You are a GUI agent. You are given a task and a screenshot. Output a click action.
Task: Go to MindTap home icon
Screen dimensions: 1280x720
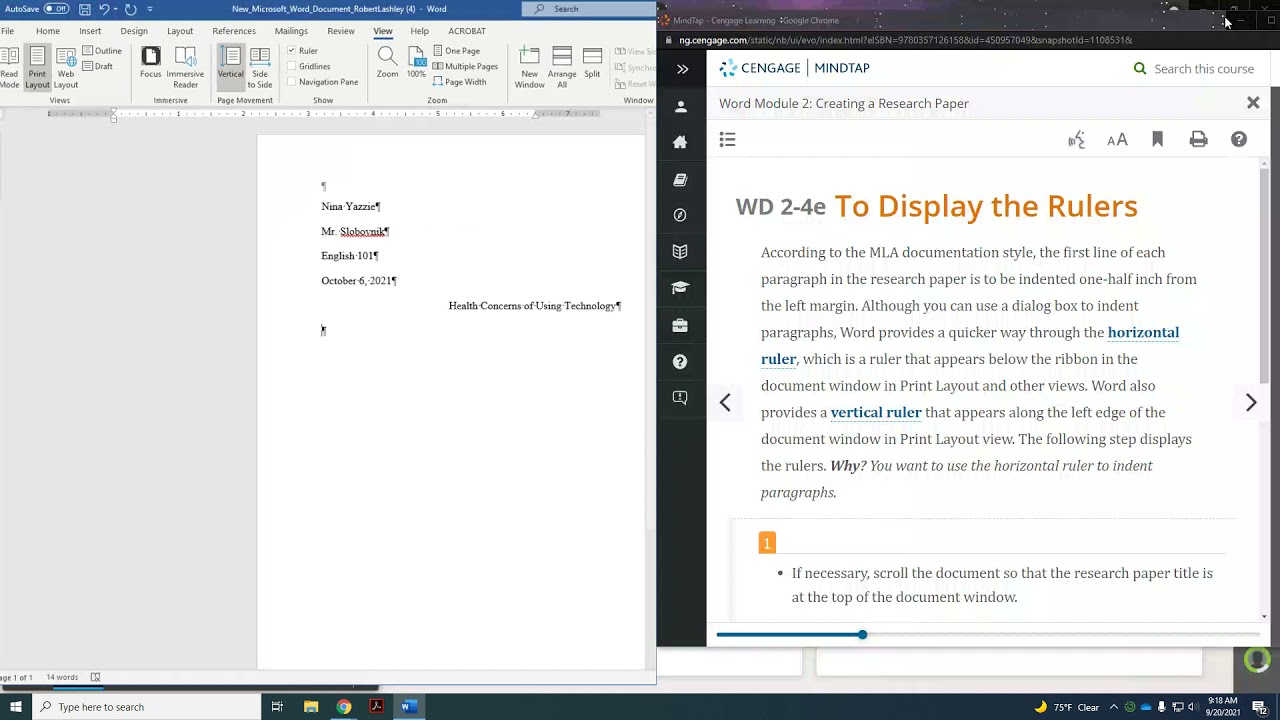pos(680,142)
